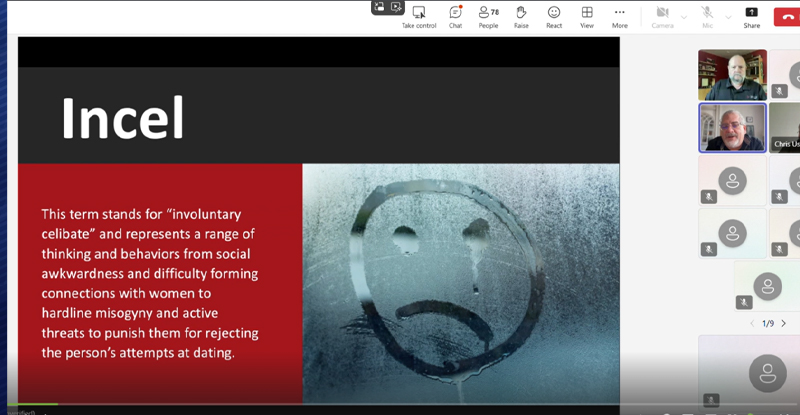Click the large avatar tile below the 1/9 pager
The image size is (800, 415).
pos(749,372)
